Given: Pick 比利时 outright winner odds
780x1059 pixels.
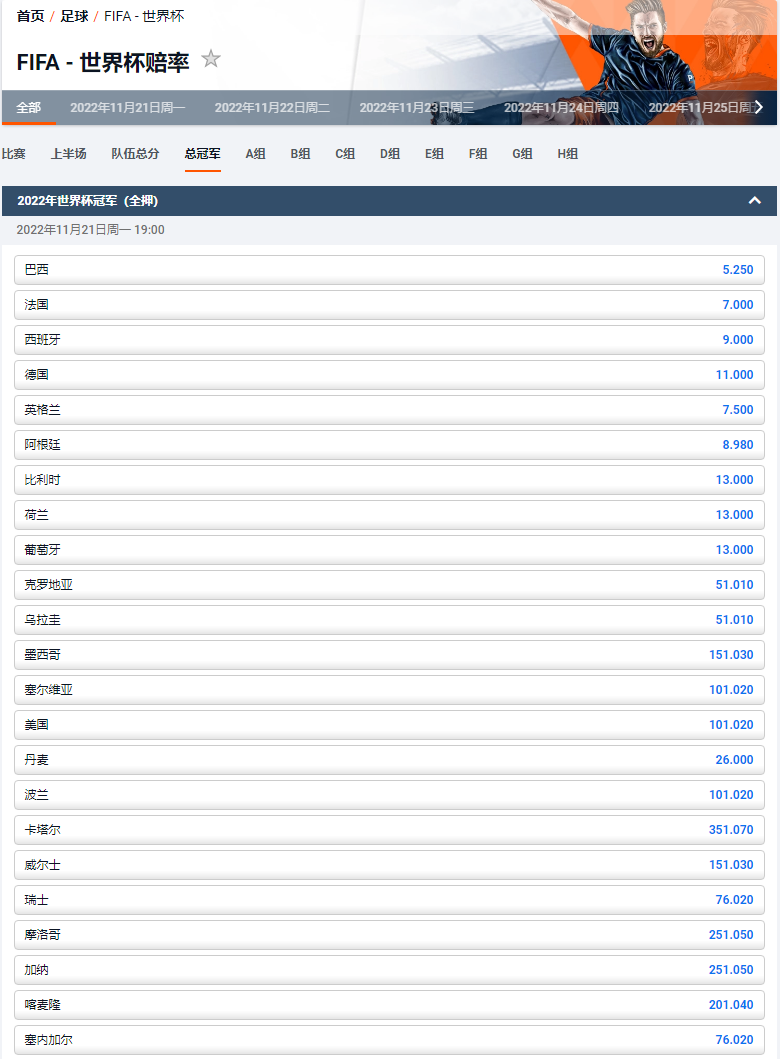Looking at the screenshot, I should (x=389, y=480).
